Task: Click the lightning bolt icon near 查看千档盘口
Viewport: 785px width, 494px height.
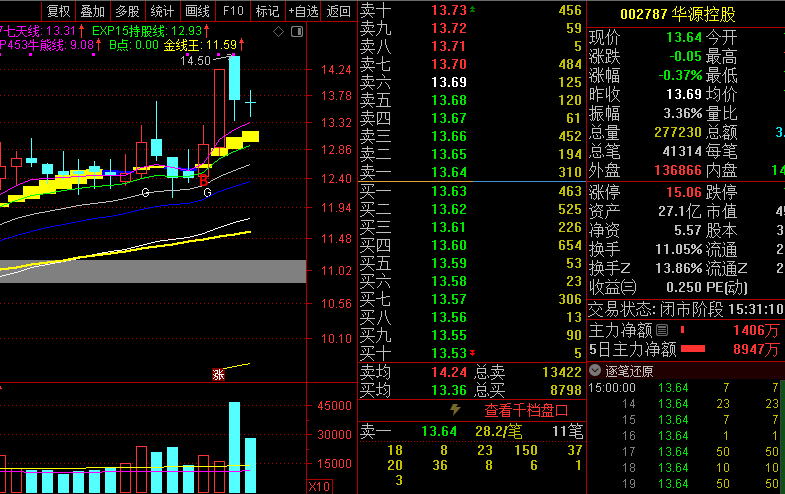Action: [x=456, y=410]
